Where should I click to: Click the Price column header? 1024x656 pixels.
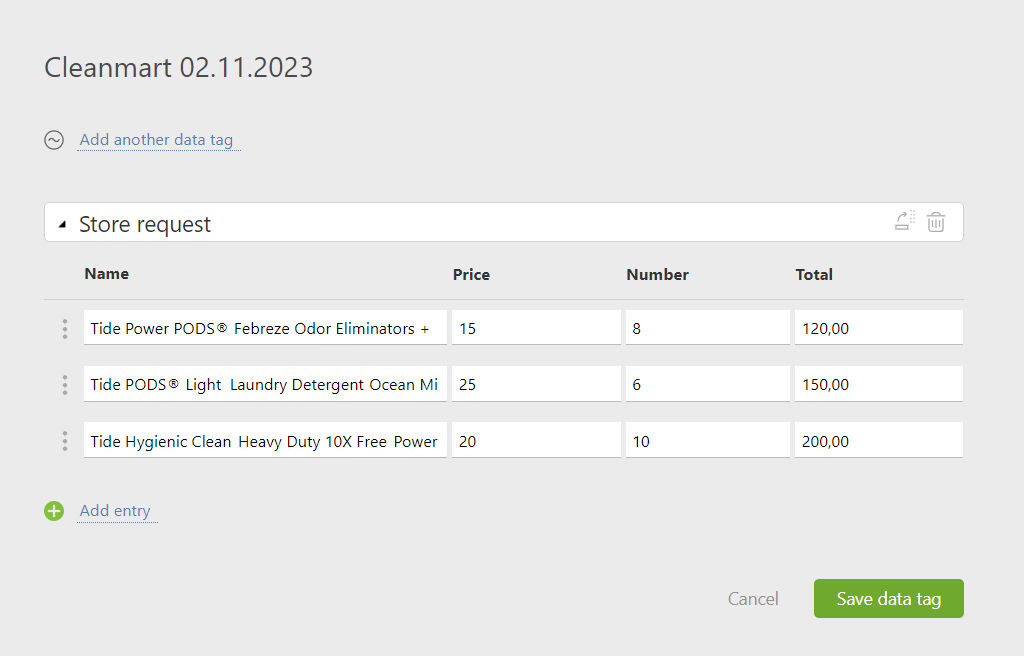tap(472, 274)
